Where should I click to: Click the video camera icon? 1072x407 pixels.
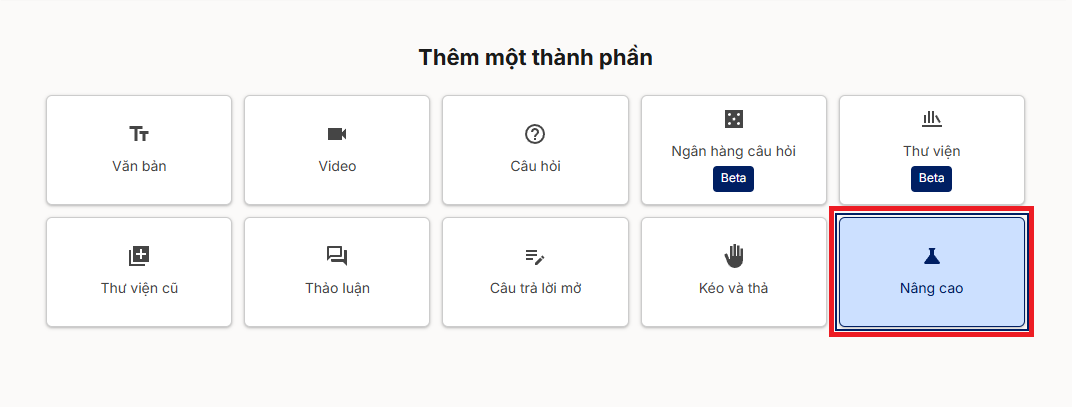point(337,134)
